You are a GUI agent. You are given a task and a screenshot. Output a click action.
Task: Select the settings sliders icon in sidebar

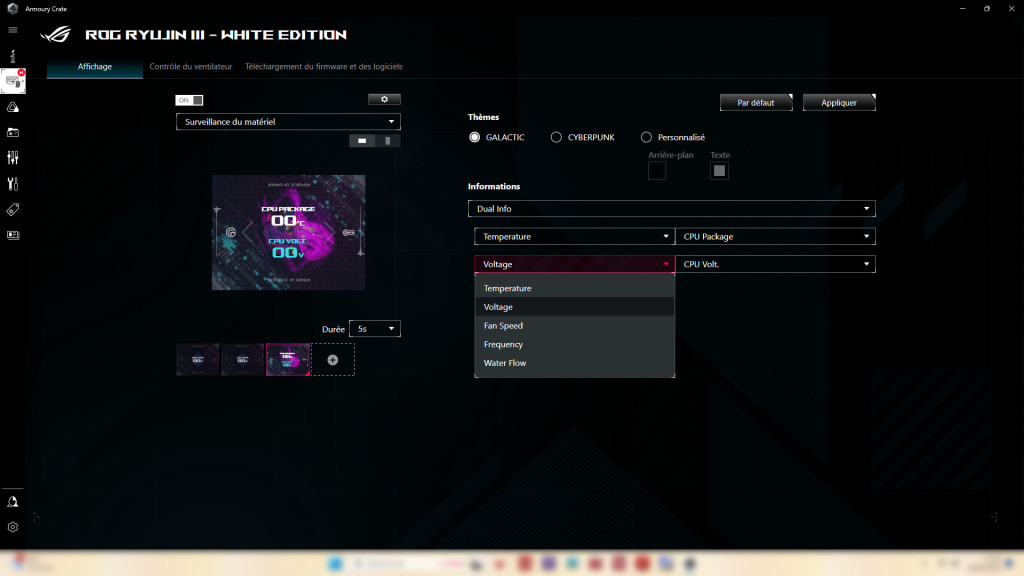tap(12, 156)
